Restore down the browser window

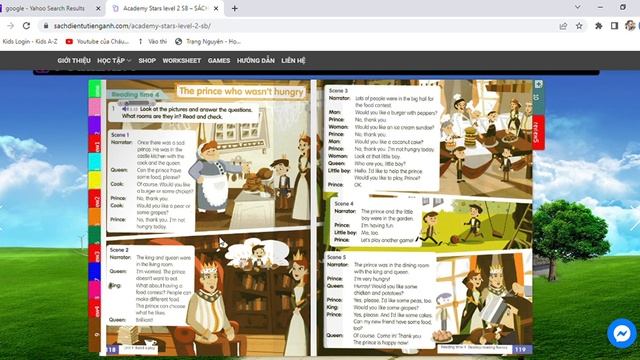[x=623, y=7]
